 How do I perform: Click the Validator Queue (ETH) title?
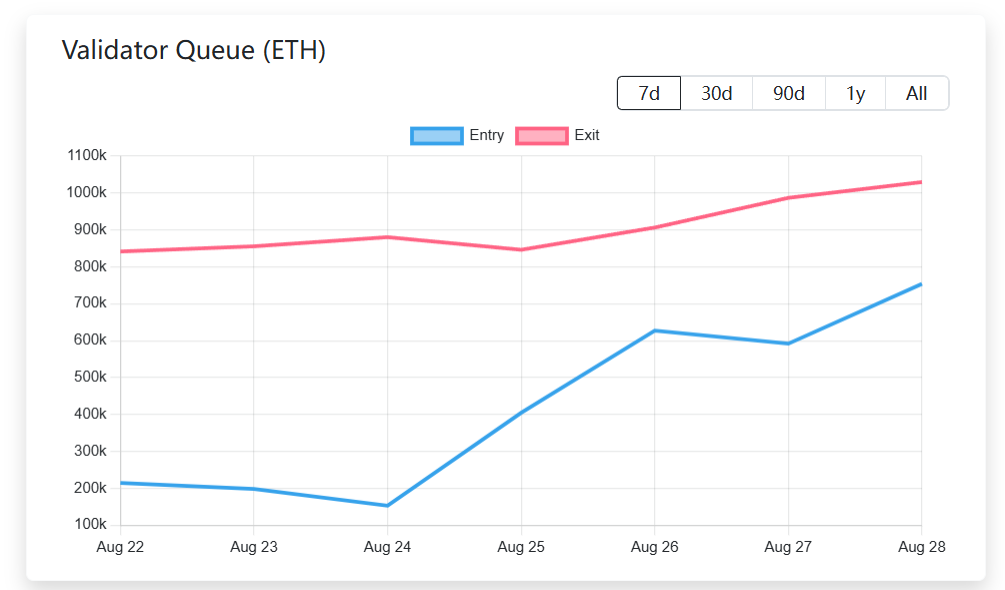pyautogui.click(x=194, y=50)
